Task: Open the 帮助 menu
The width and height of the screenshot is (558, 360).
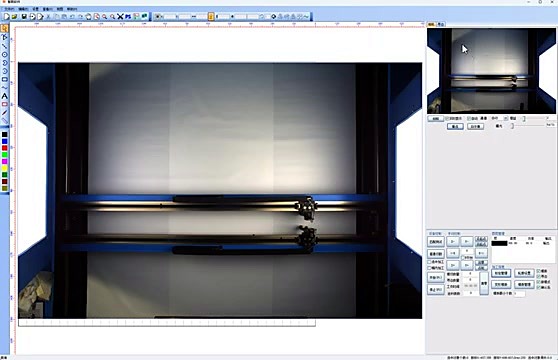Action: 72,9
